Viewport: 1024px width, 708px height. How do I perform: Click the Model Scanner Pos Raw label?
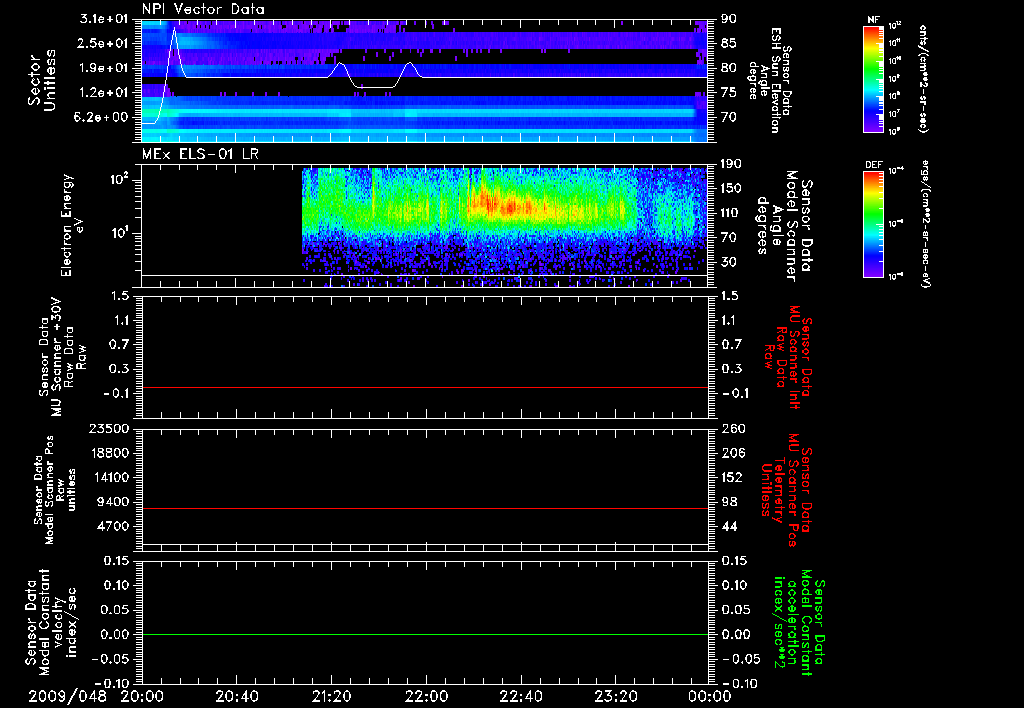[x=56, y=490]
